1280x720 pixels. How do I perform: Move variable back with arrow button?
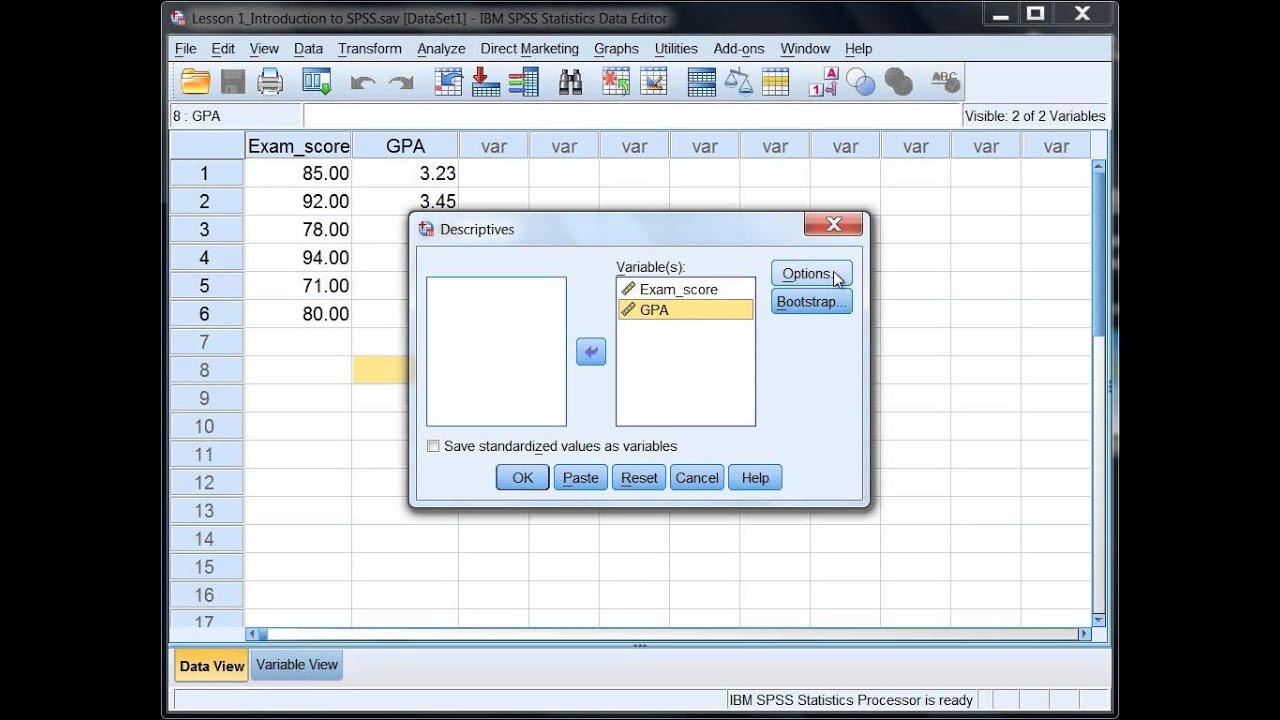(x=591, y=352)
